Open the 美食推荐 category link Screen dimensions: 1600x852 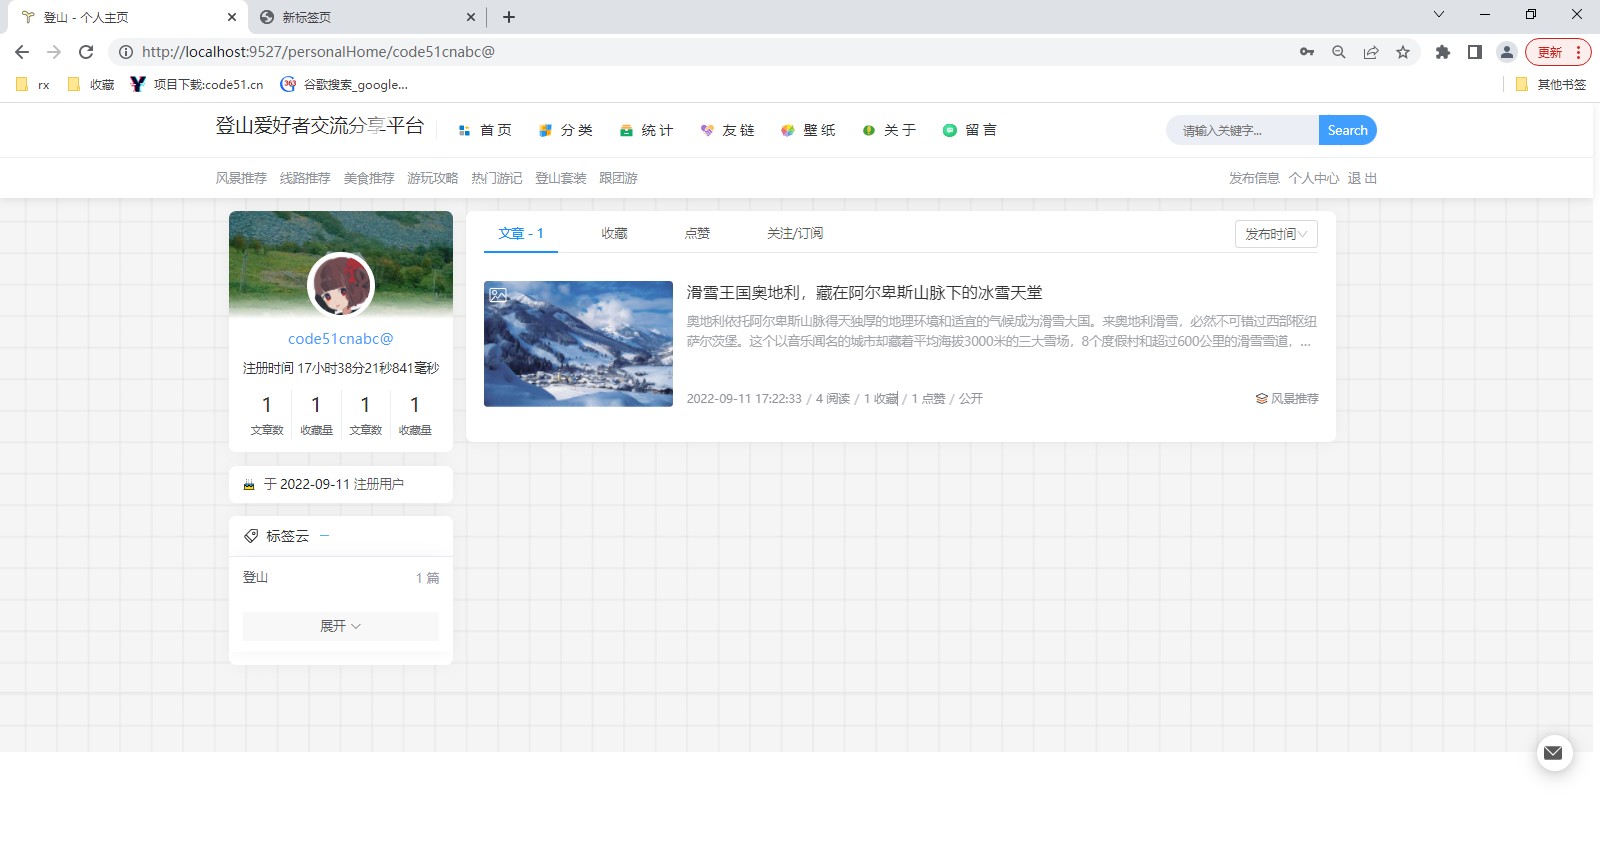click(369, 178)
